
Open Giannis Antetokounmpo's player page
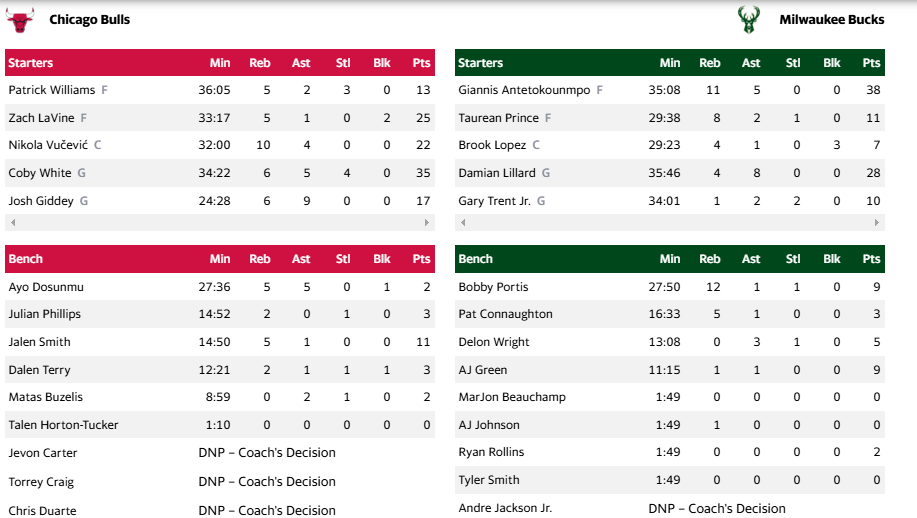point(524,90)
